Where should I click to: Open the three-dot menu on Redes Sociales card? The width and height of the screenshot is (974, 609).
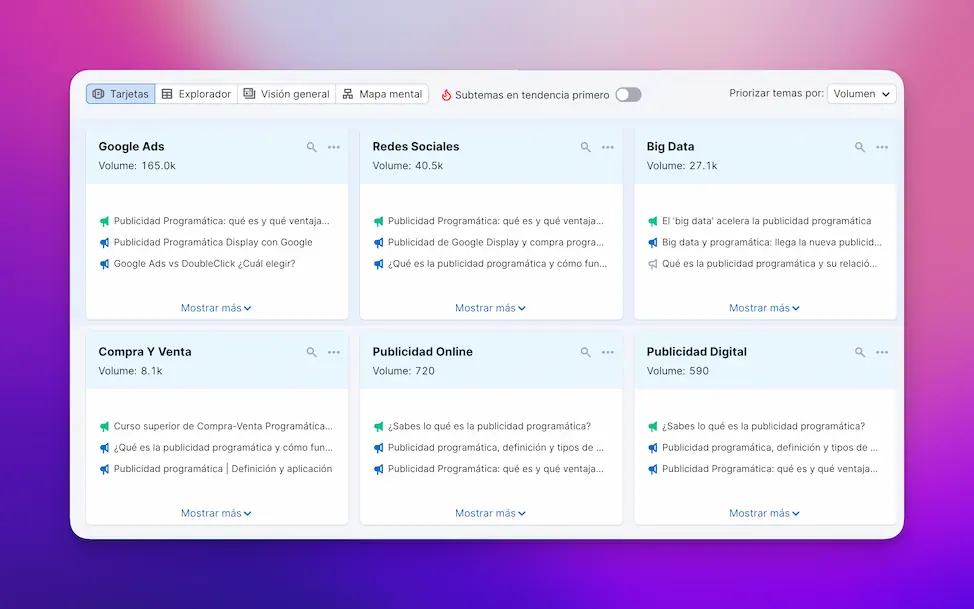point(608,147)
